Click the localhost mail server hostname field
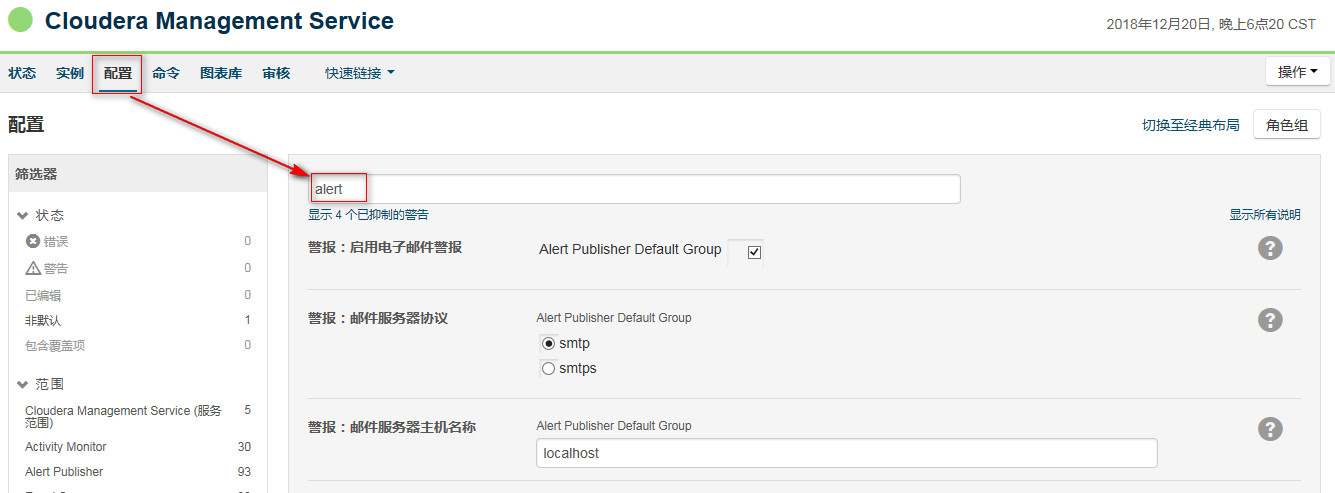The height and width of the screenshot is (493, 1335). point(847,453)
